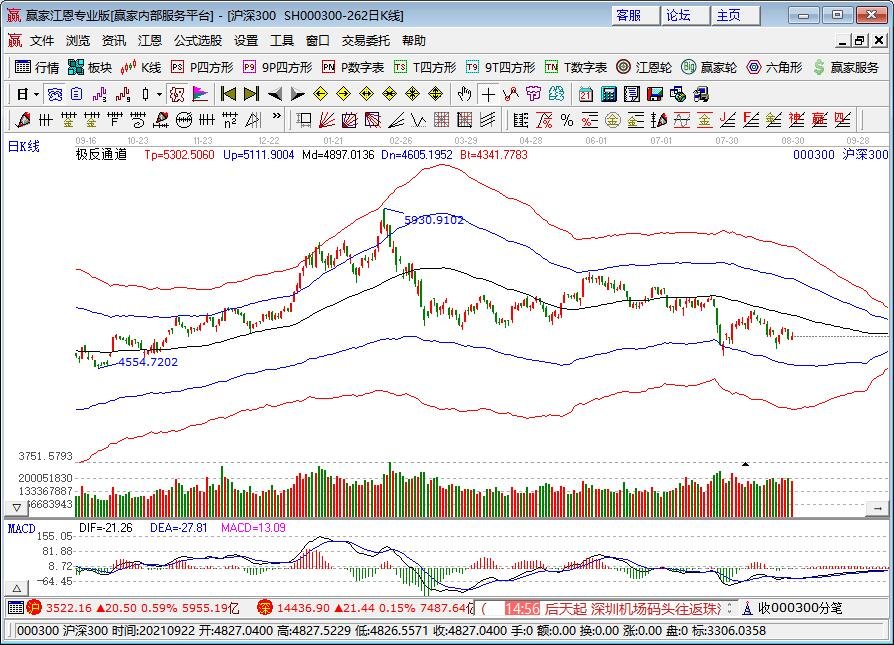The height and width of the screenshot is (645, 894).
Task: Select the gold circle 金 icon
Action: point(612,120)
